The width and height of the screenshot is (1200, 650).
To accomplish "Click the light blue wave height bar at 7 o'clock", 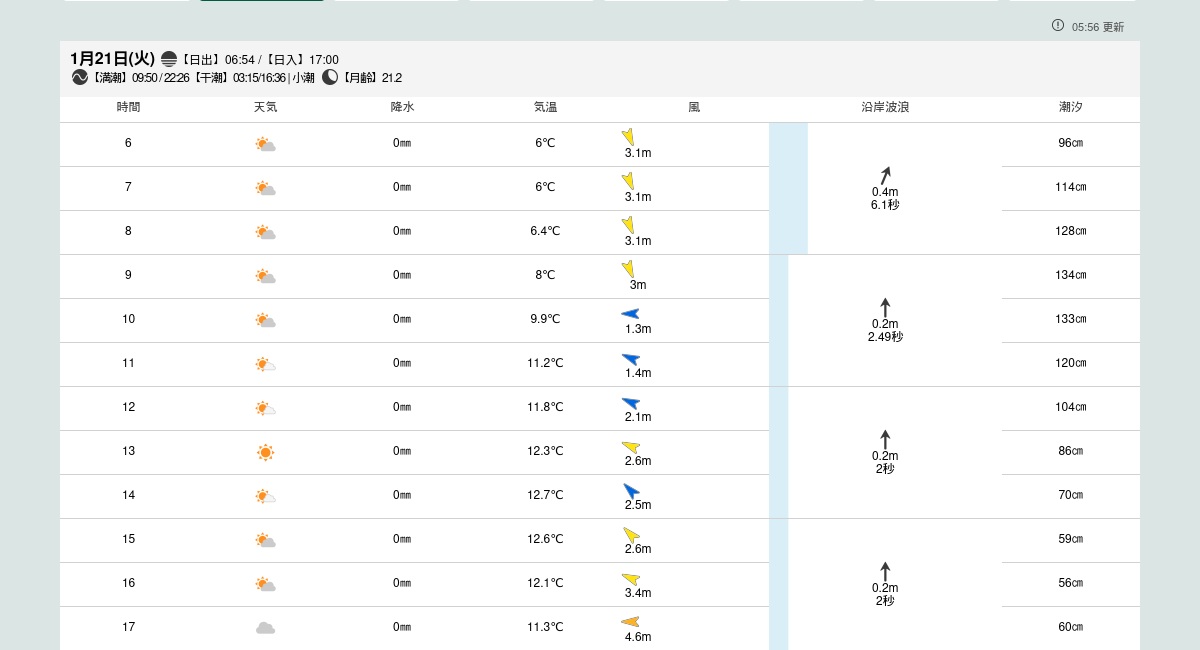I will coord(788,188).
